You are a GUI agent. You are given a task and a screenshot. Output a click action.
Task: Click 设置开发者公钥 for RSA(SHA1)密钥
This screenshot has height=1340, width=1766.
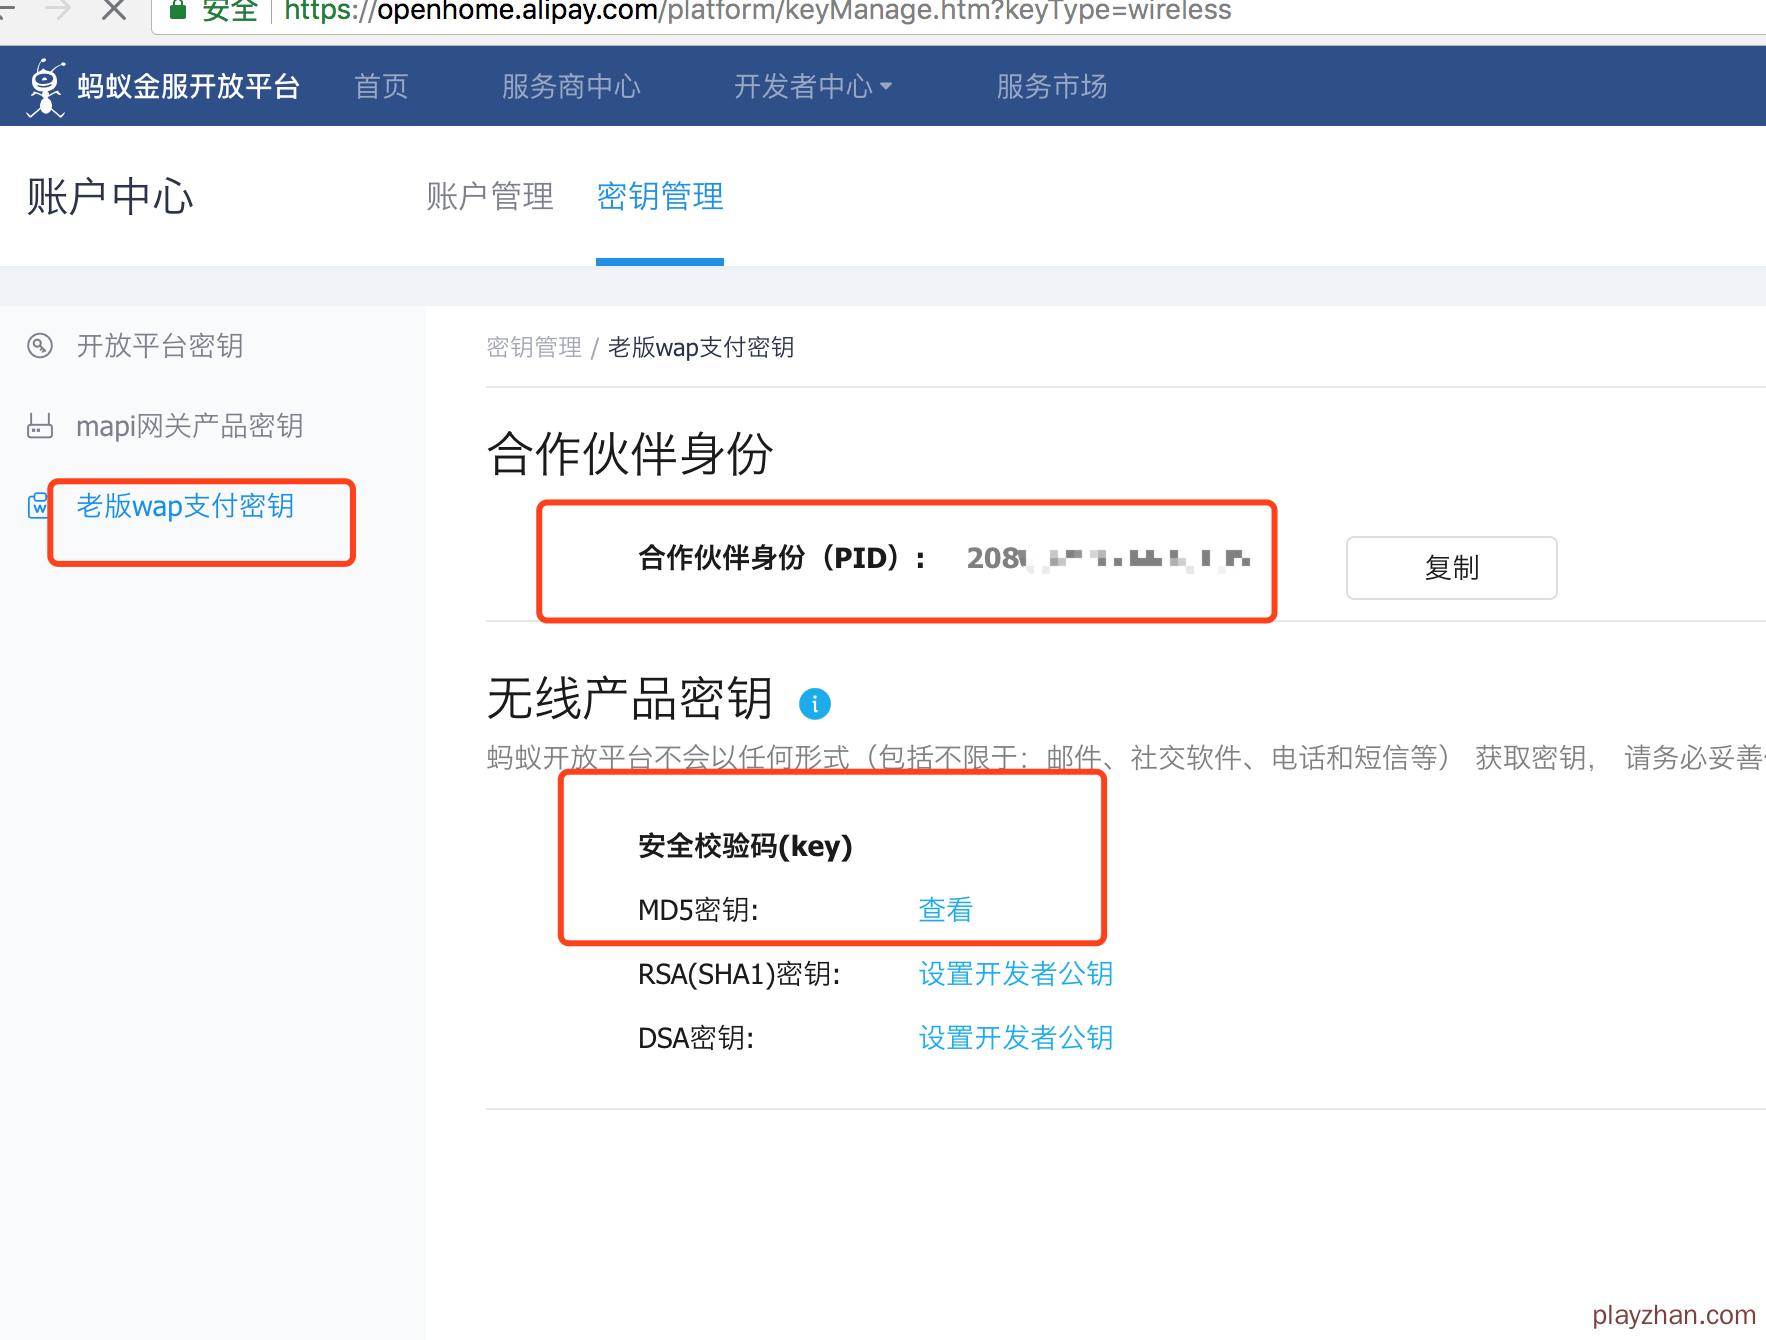1015,974
